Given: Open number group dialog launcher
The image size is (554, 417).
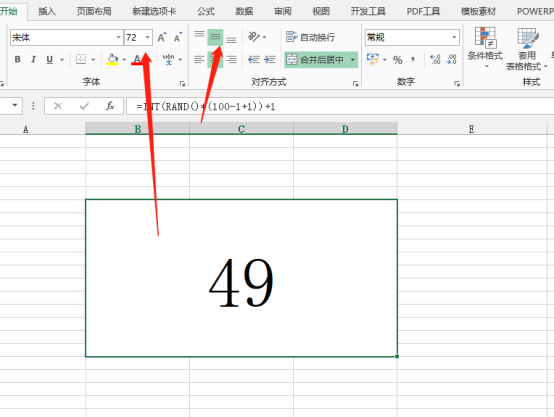Looking at the screenshot, I should [457, 84].
